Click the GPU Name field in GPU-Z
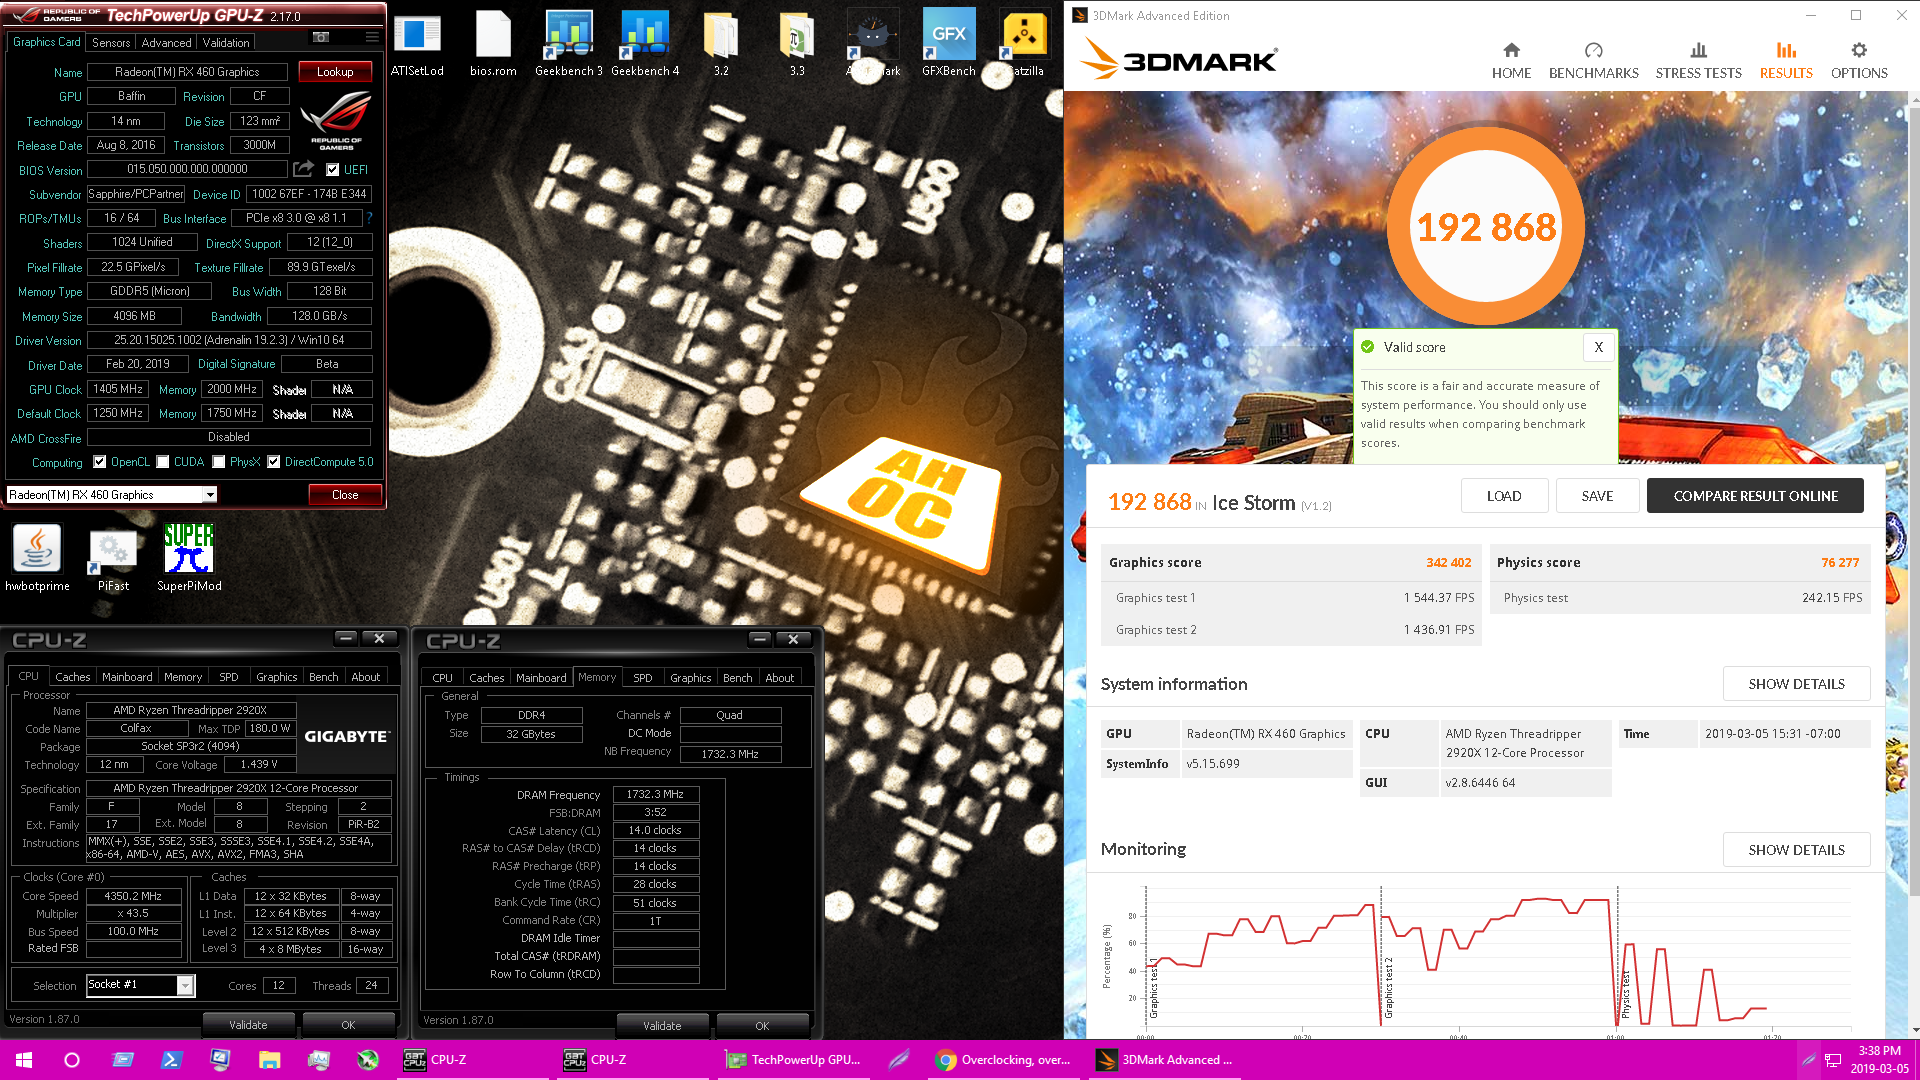 pos(187,72)
